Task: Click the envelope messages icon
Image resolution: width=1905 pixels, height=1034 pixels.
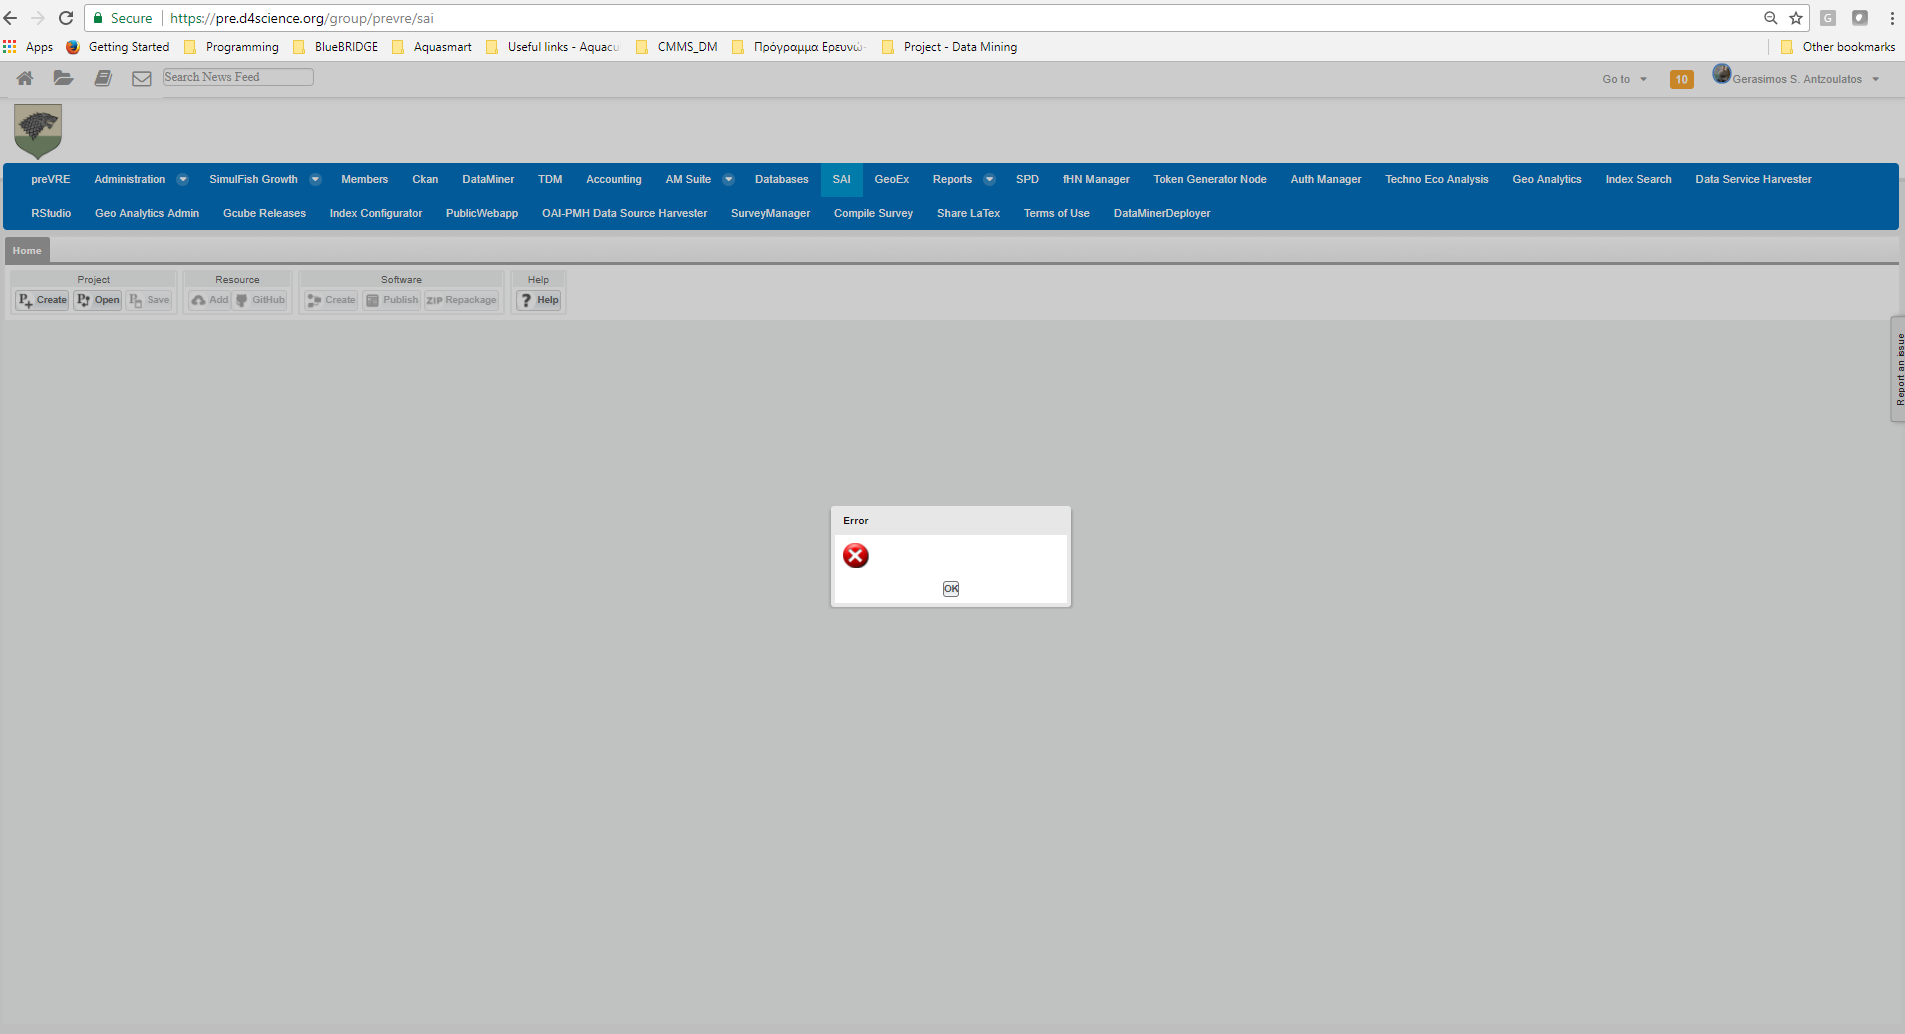Action: tap(142, 78)
